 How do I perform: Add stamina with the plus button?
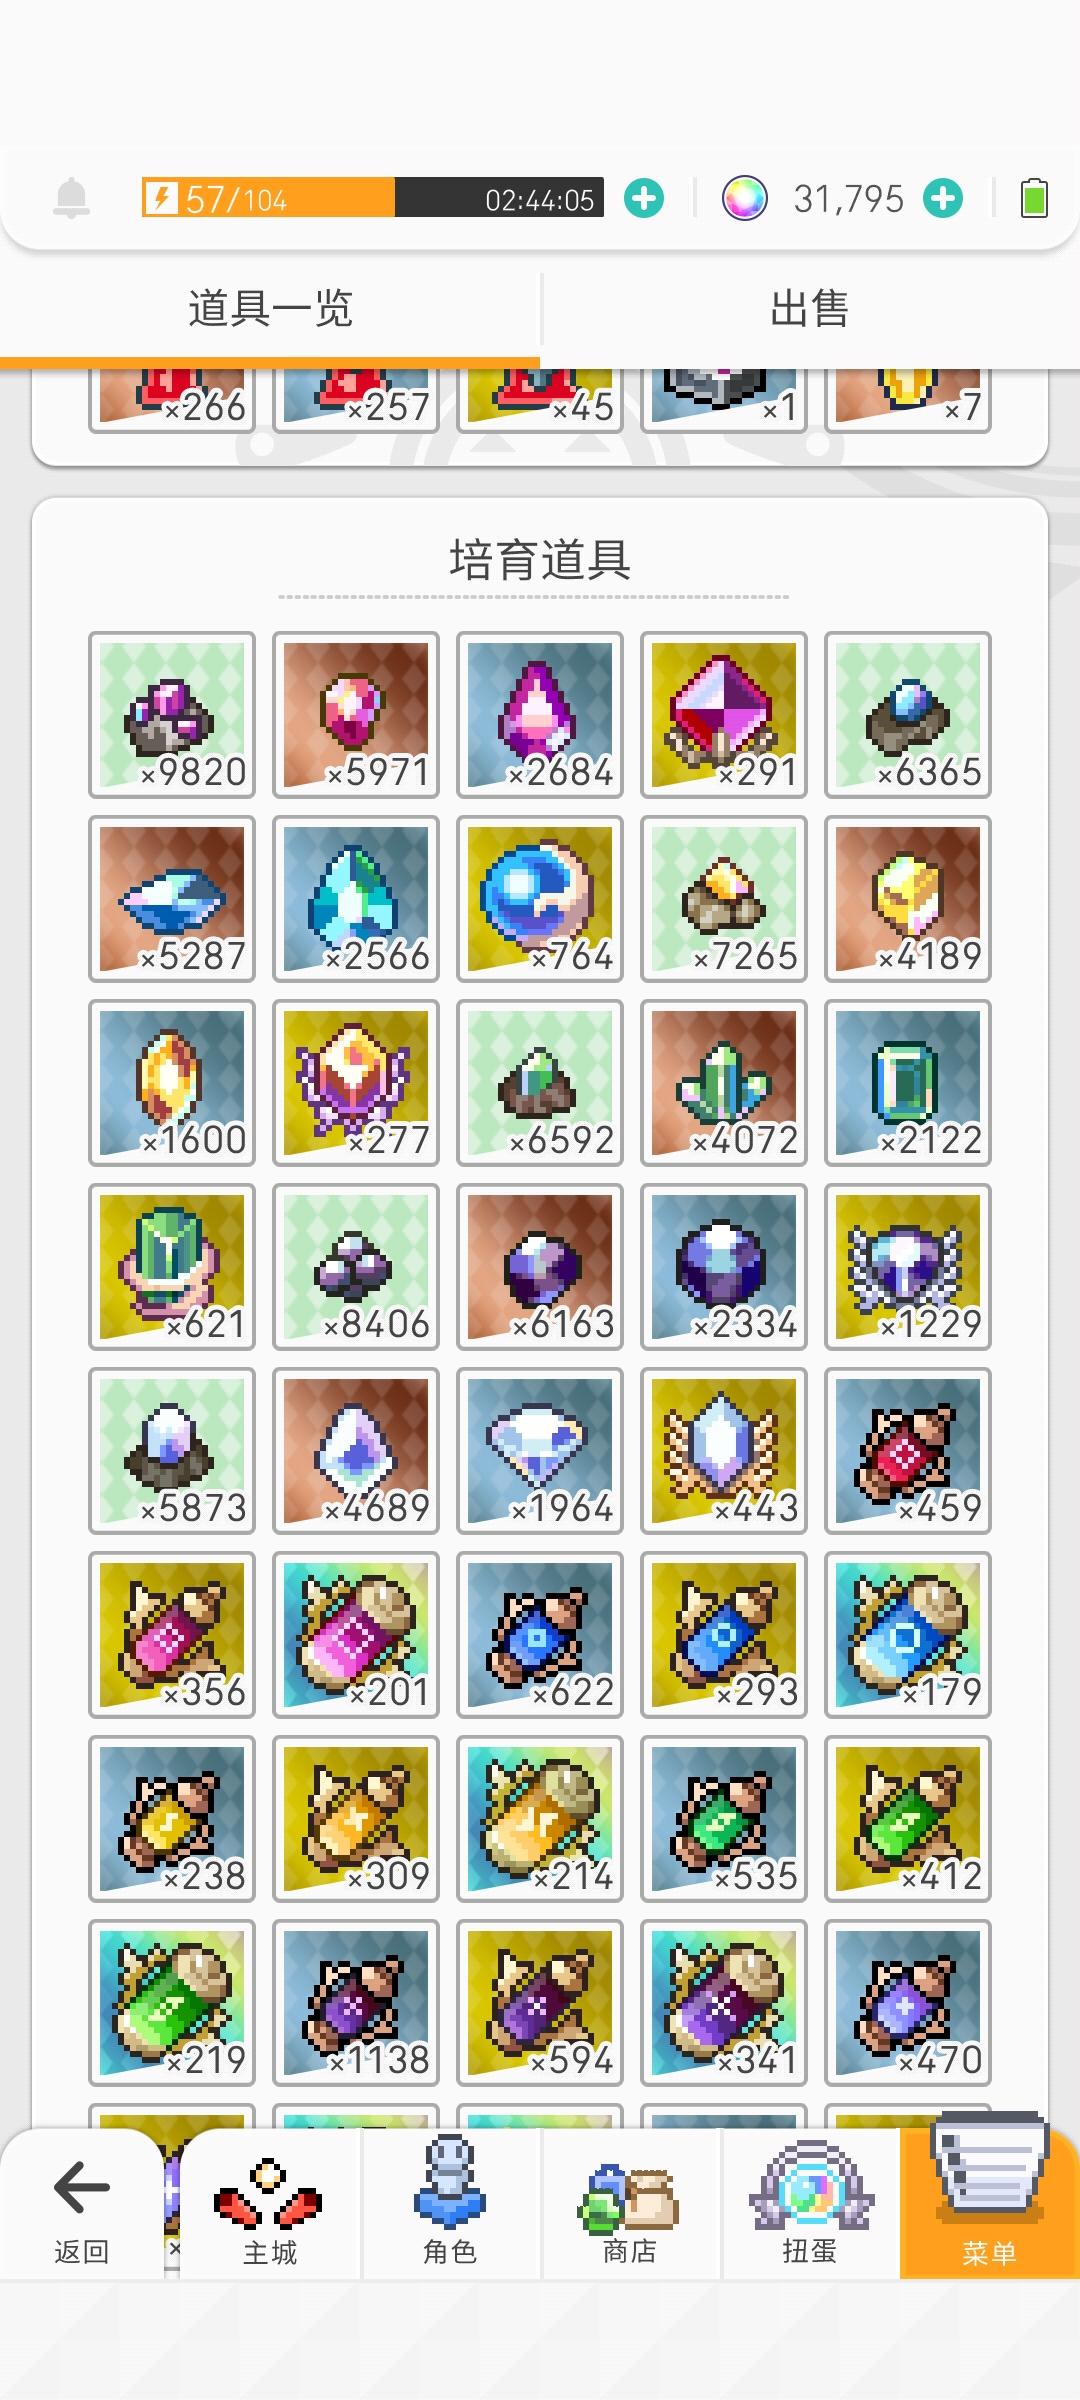[x=644, y=198]
